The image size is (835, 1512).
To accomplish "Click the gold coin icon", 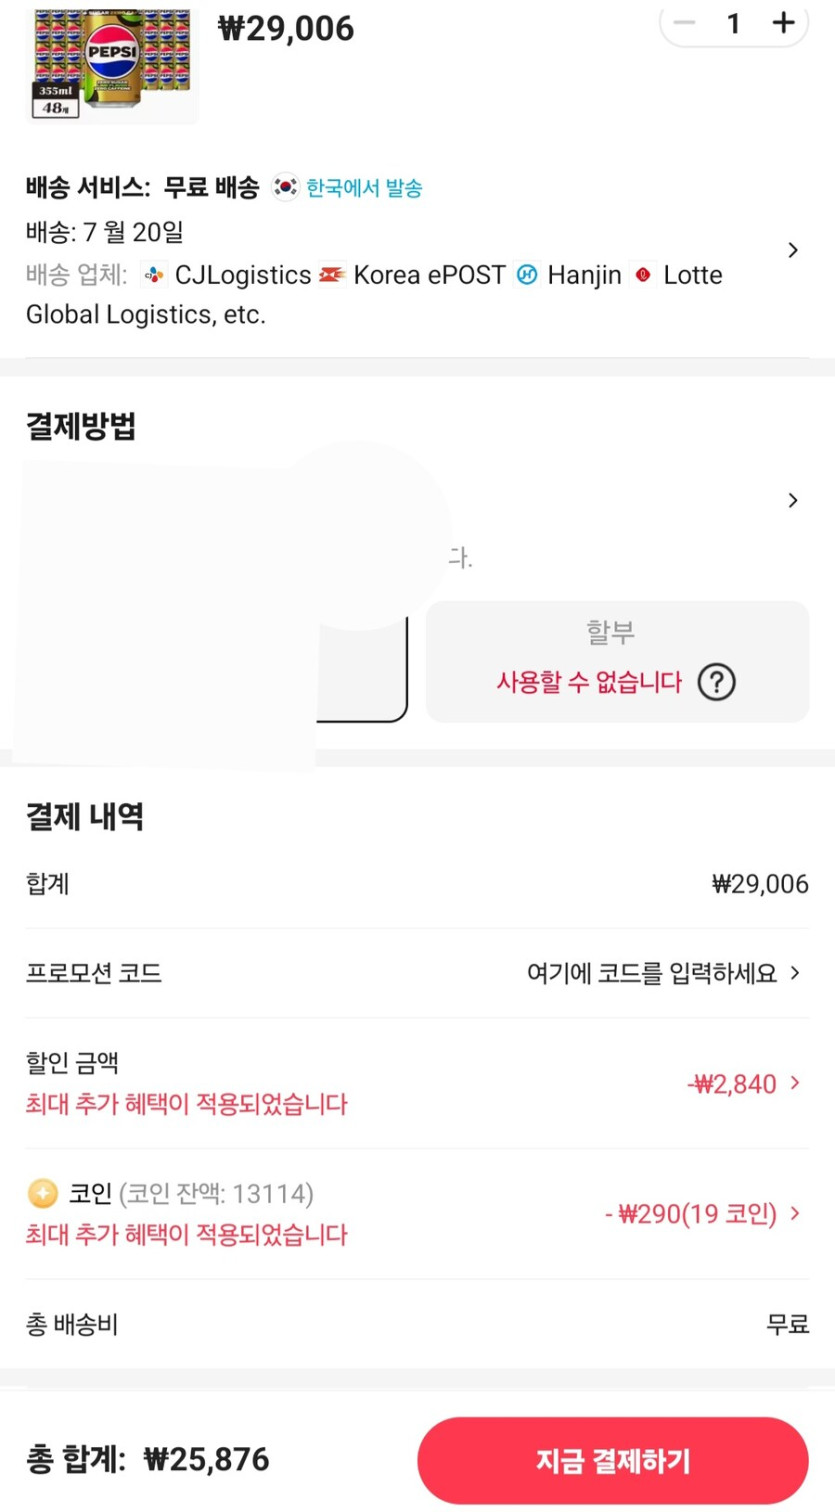I will click(x=42, y=1193).
